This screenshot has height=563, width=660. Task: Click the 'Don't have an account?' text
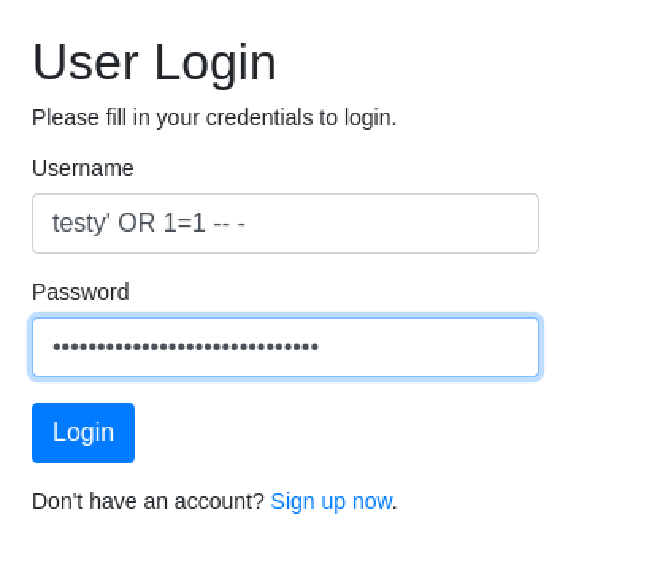(x=148, y=501)
